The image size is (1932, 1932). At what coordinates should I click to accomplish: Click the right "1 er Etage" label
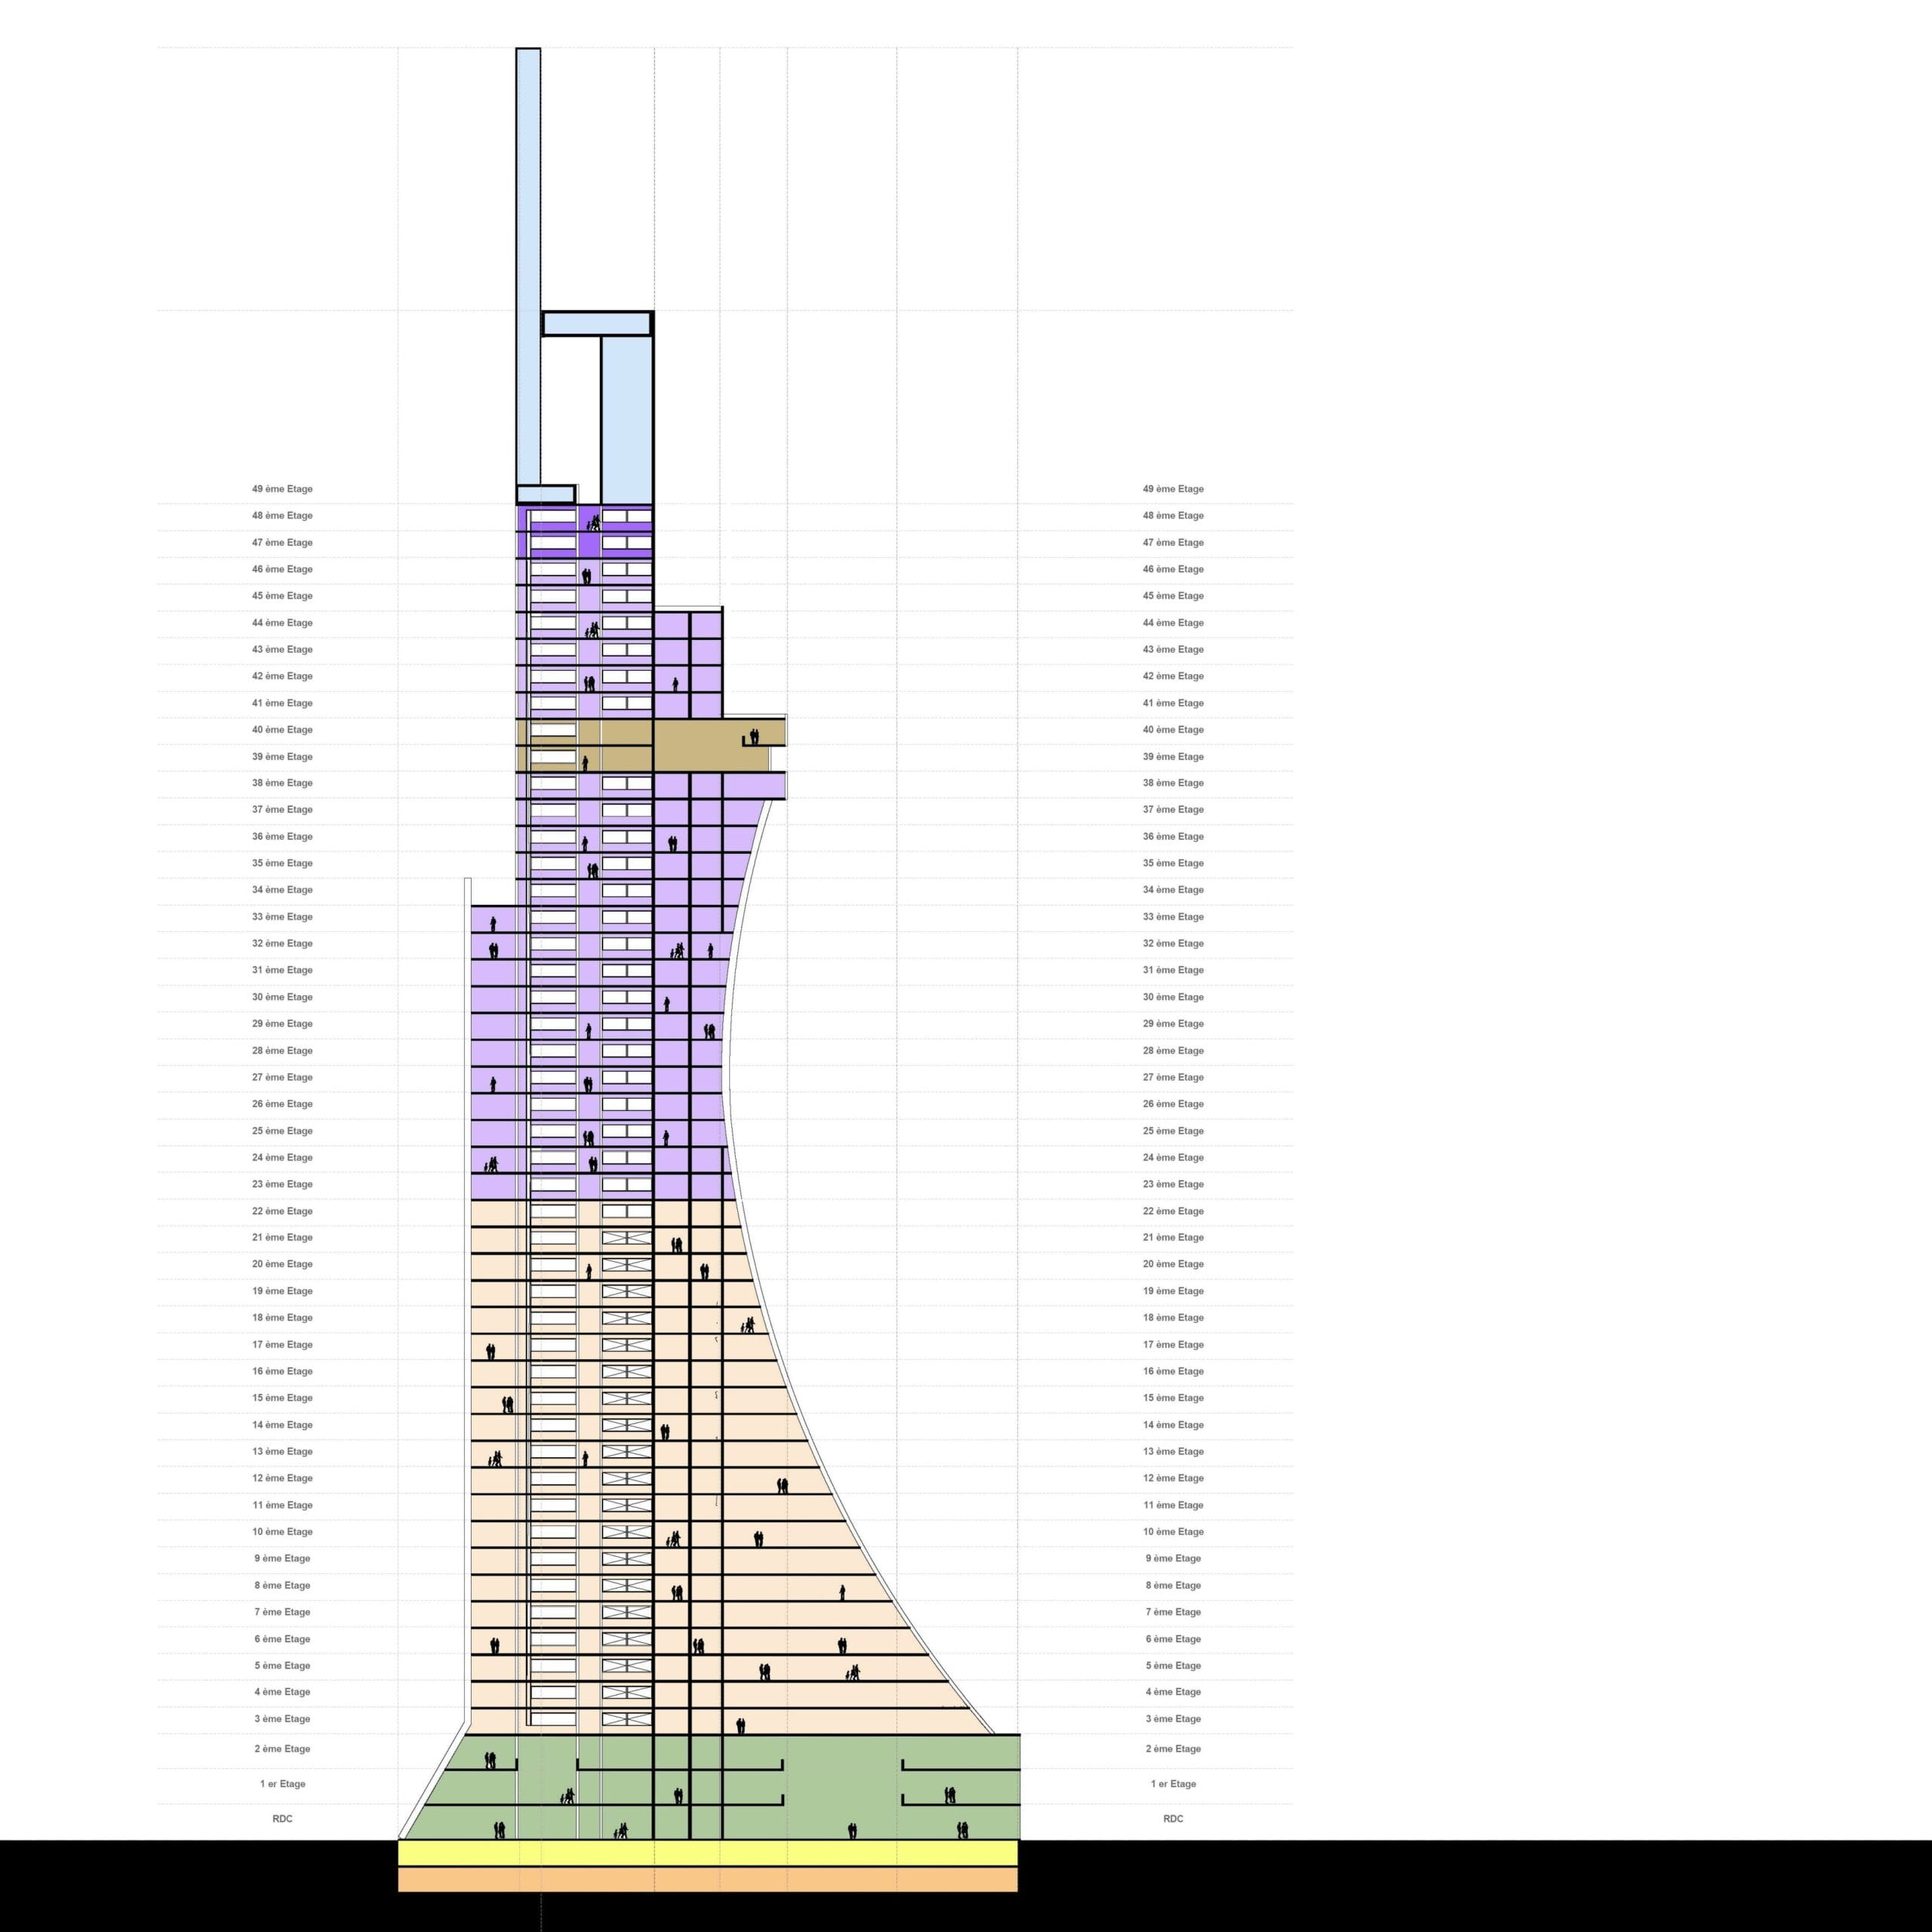tap(1173, 1784)
